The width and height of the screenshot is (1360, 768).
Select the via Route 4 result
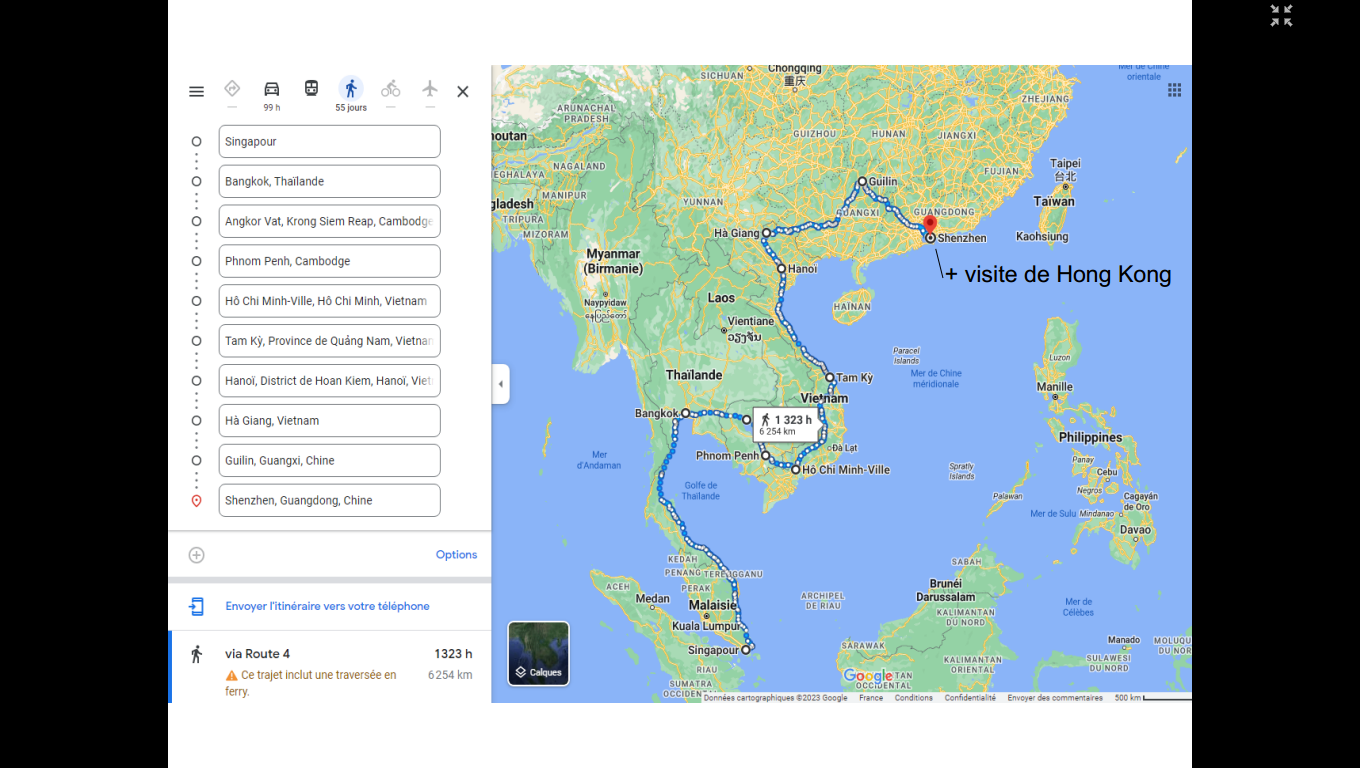(x=330, y=667)
